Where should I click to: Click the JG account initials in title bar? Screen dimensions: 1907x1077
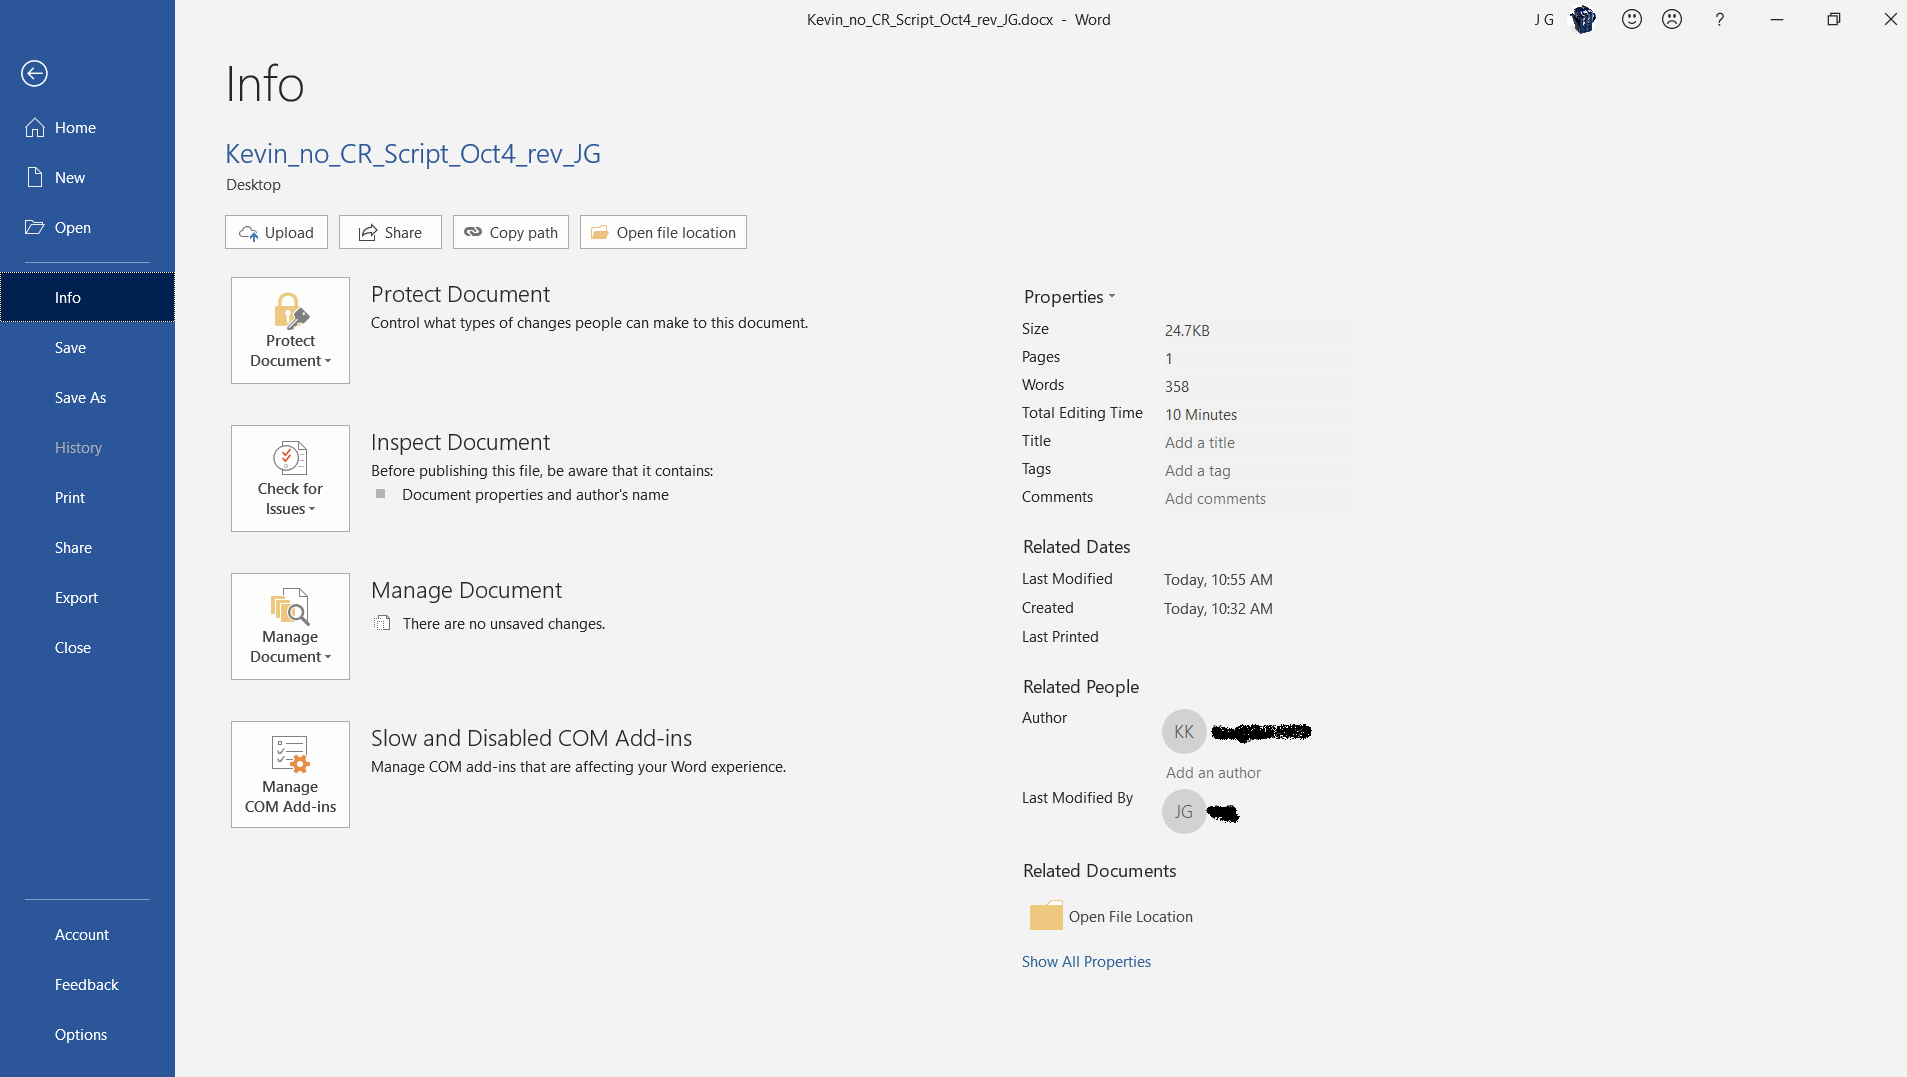[1544, 19]
